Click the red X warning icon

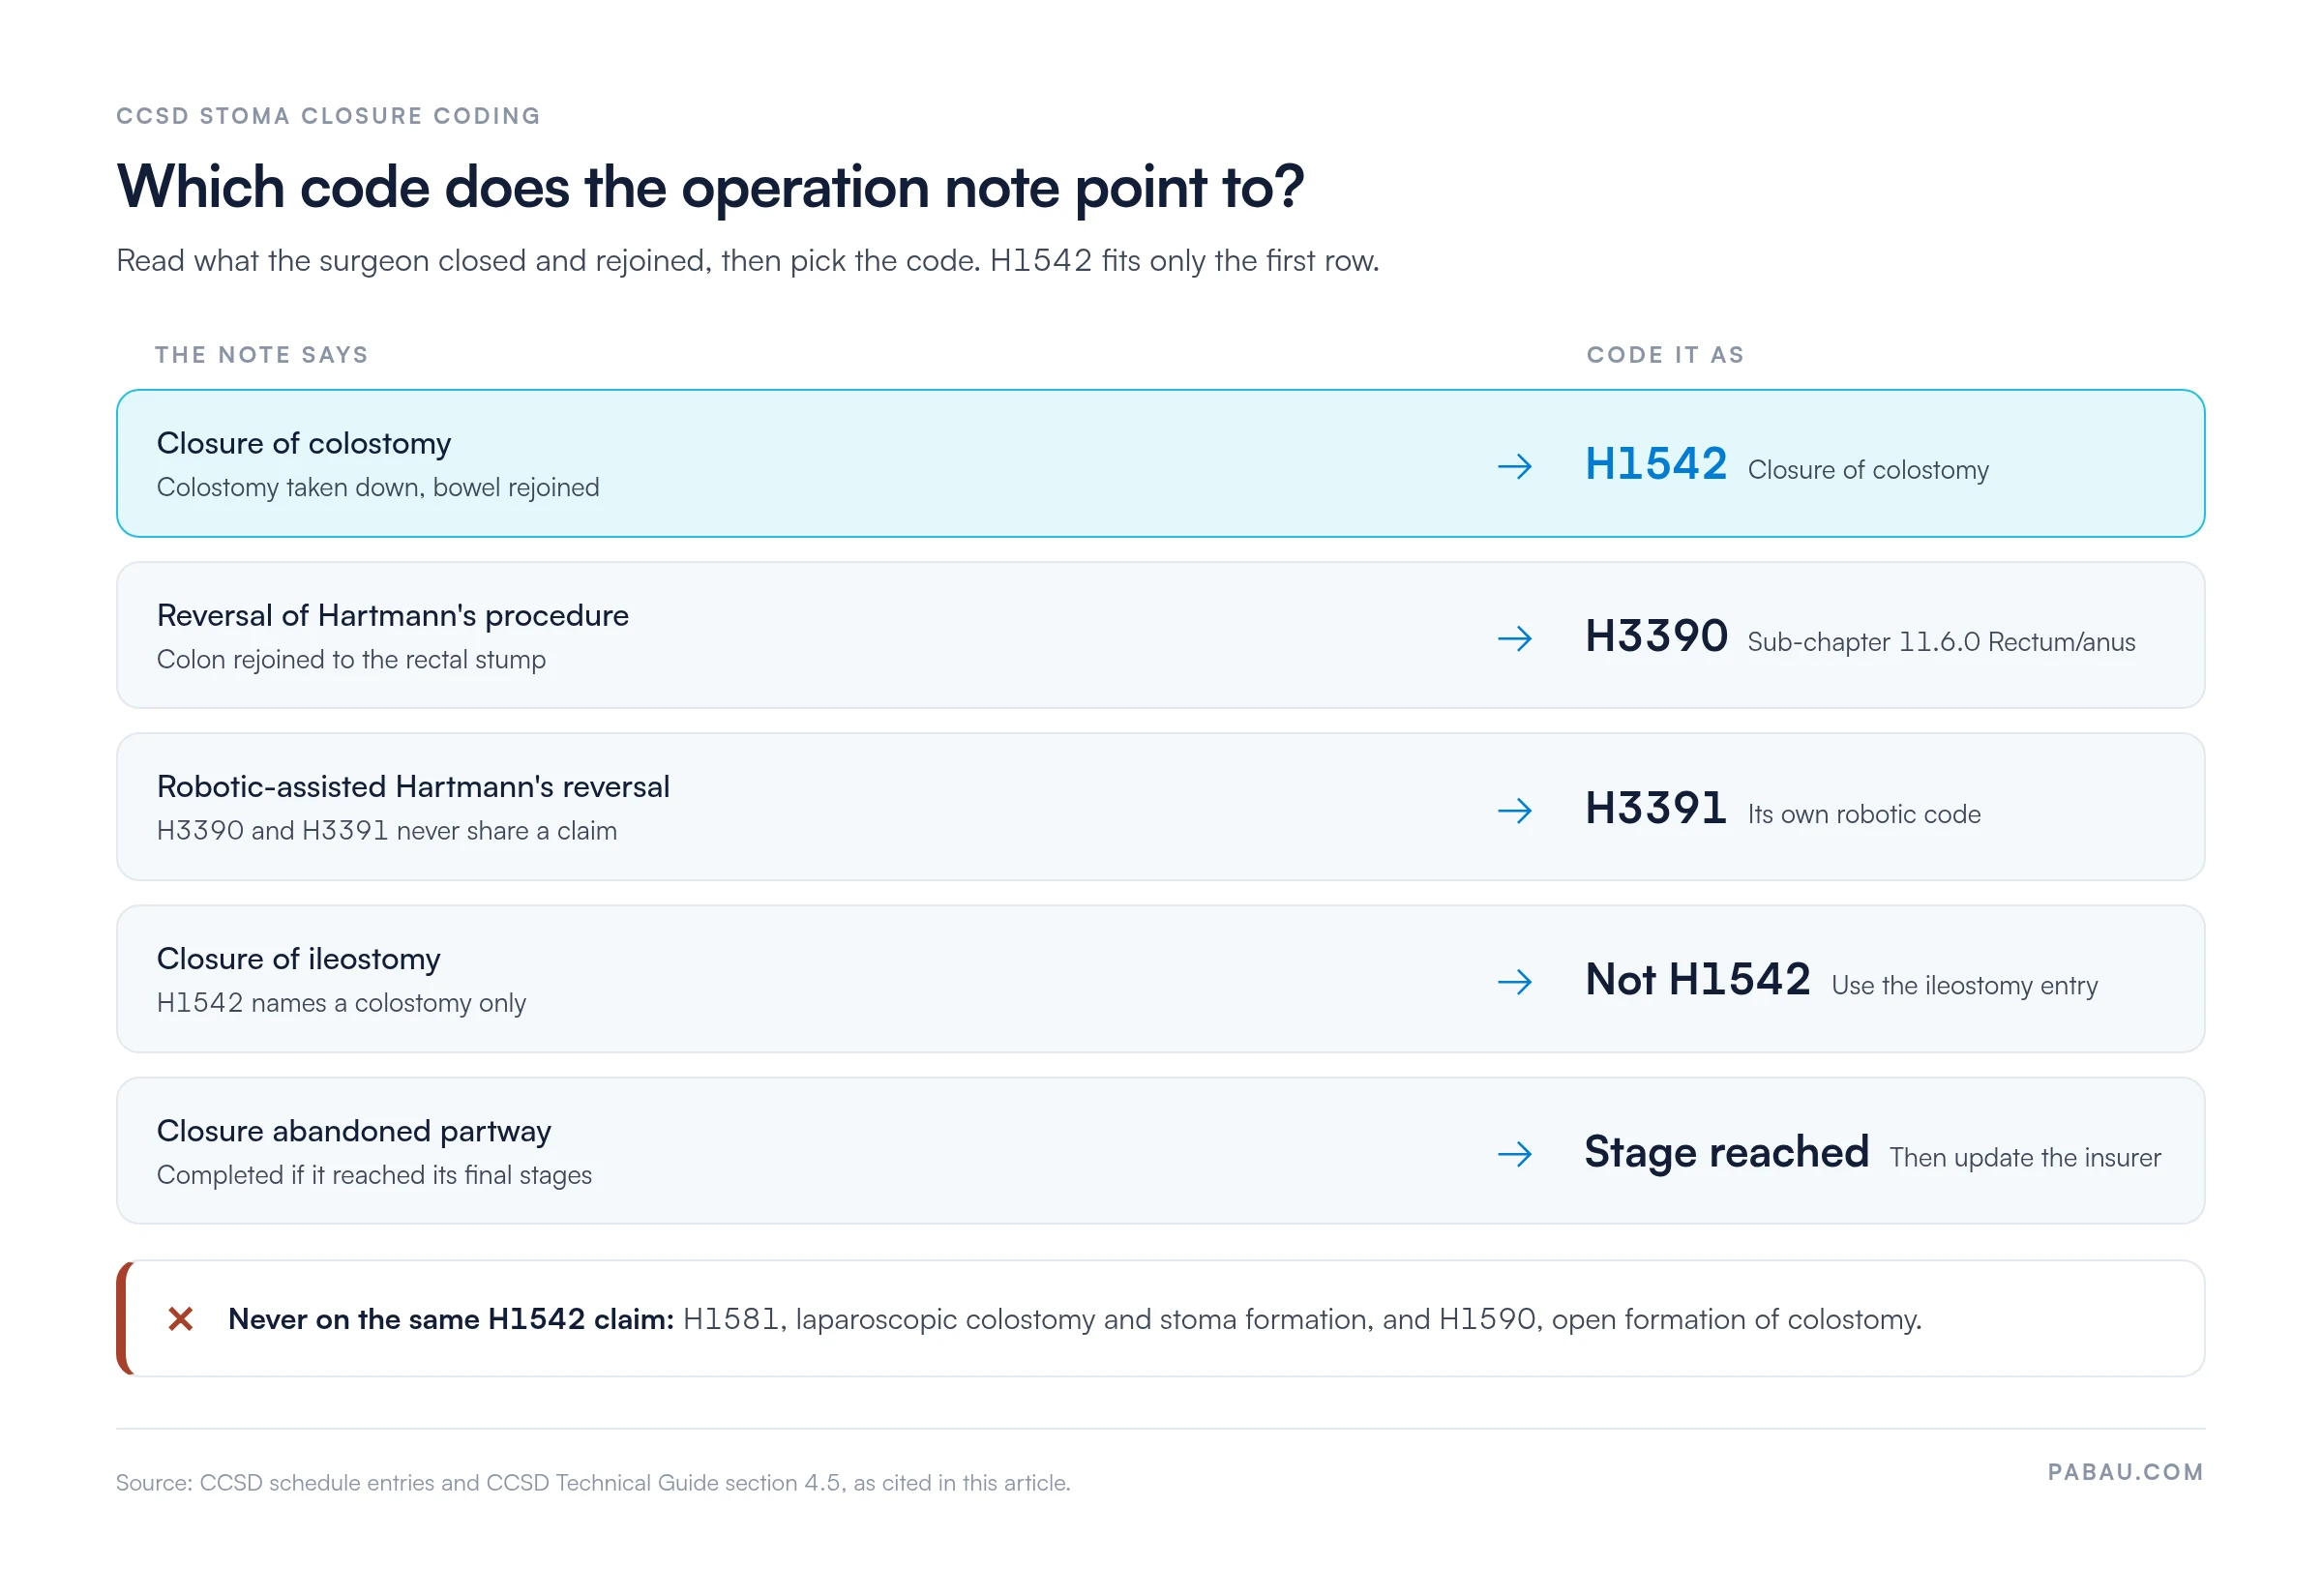pos(180,1318)
